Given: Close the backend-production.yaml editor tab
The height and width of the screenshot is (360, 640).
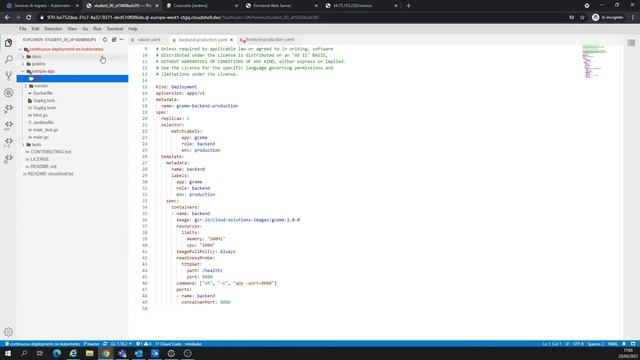Looking at the screenshot, I should click(x=231, y=40).
